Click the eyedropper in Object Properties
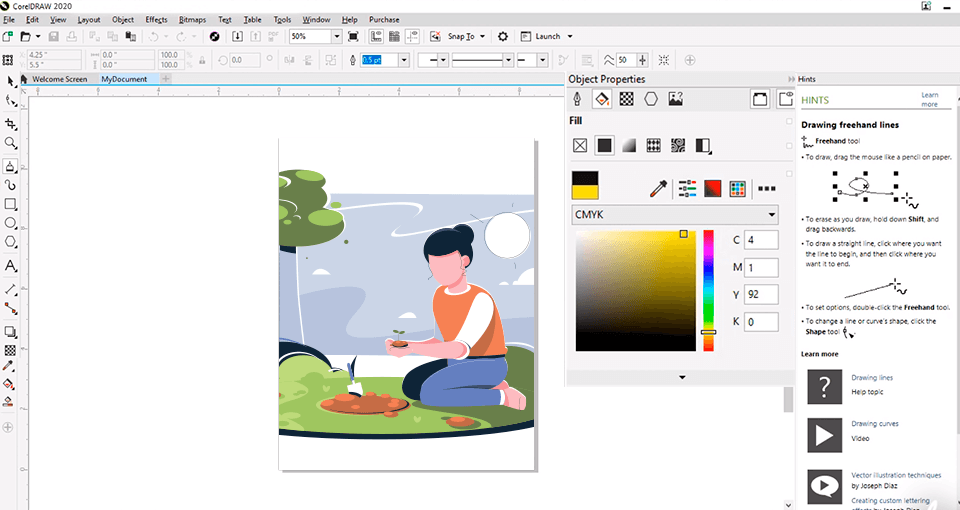 click(658, 187)
